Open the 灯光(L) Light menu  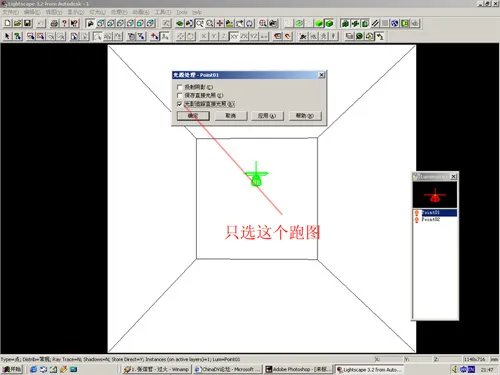pyautogui.click(x=97, y=12)
